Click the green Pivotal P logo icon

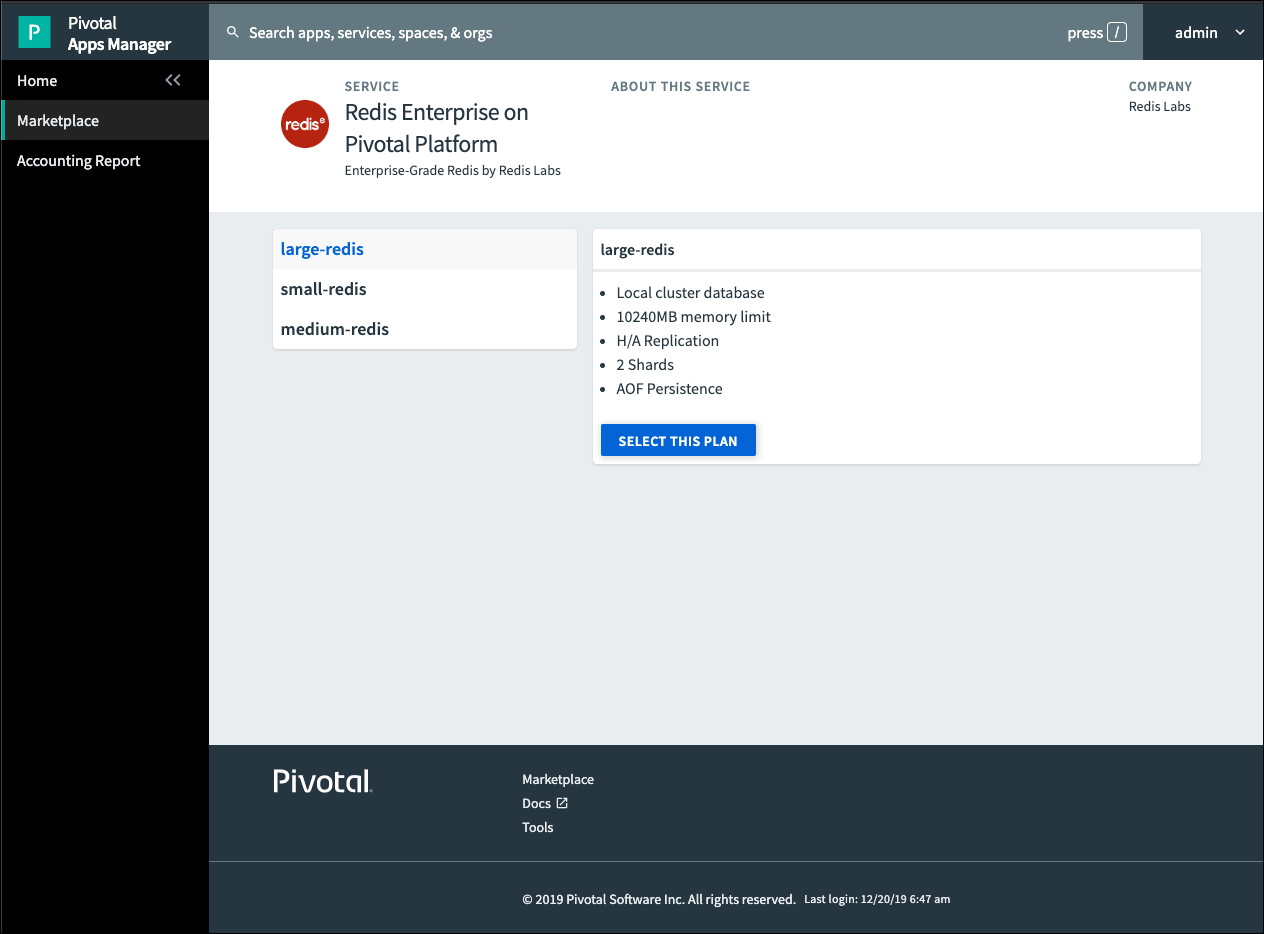[34, 33]
